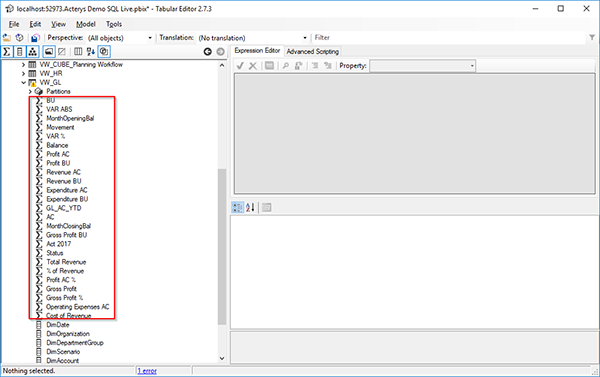
Task: Click the VW_HR table icon
Action: [32, 73]
